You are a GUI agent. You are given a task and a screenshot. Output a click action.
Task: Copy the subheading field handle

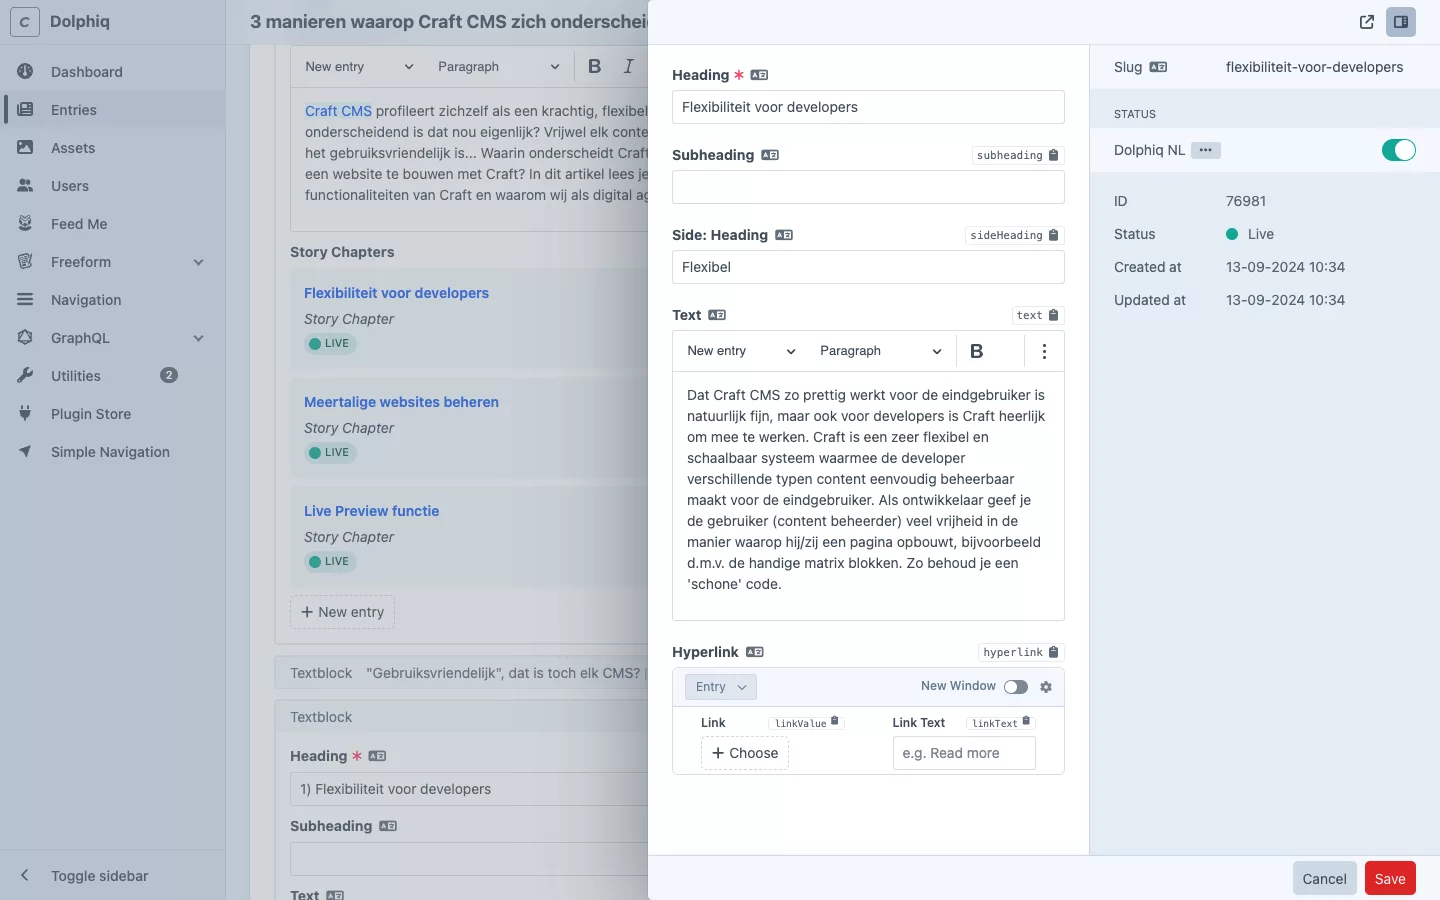1017,155
